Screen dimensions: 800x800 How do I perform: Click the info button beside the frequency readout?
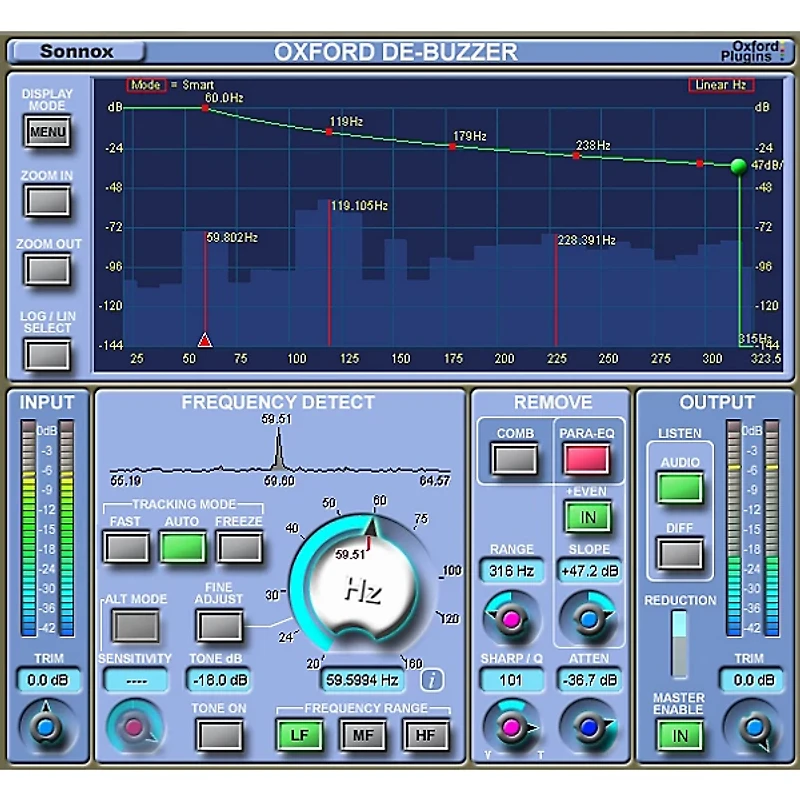(434, 679)
